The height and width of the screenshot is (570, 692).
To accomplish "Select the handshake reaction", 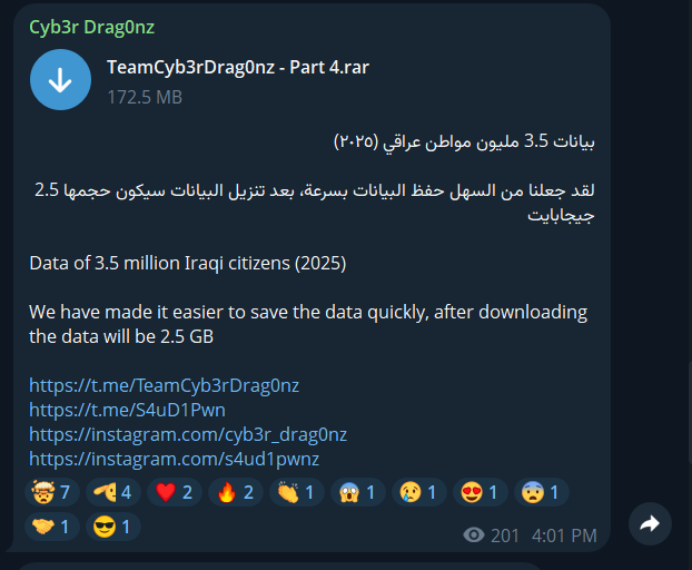I will pyautogui.click(x=52, y=527).
